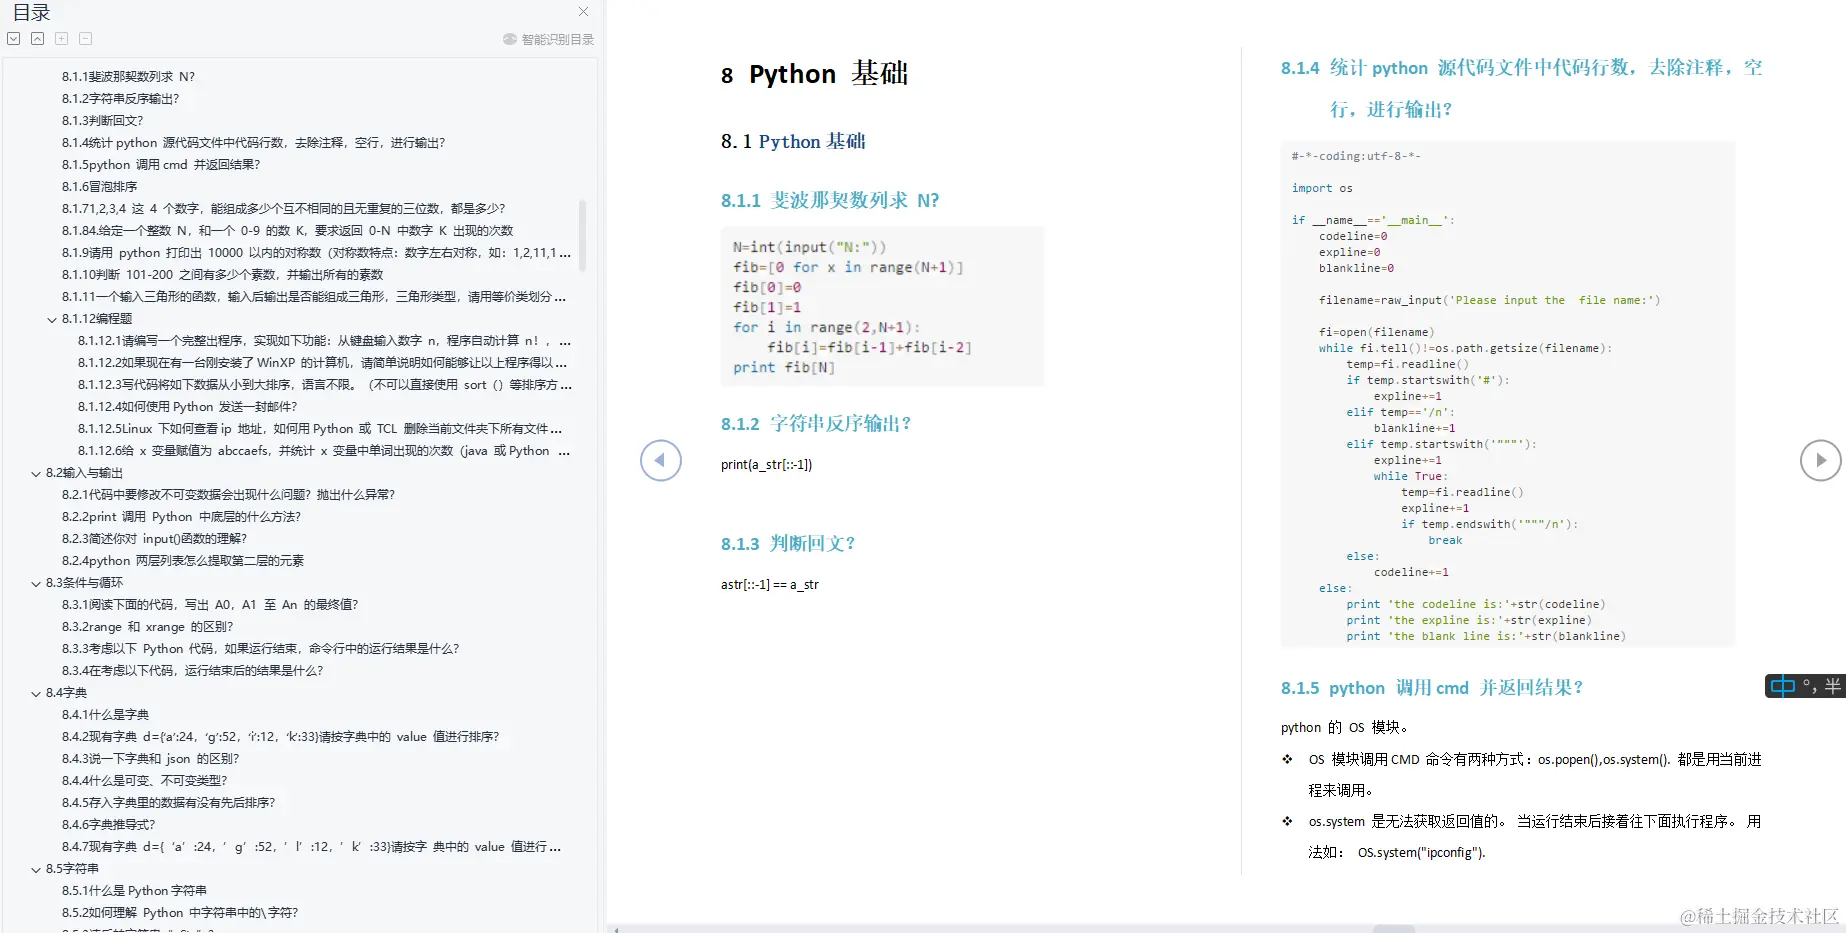Jump to 8.1.3判断回文? in the outline
Viewport: 1846px width, 933px height.
(x=102, y=121)
